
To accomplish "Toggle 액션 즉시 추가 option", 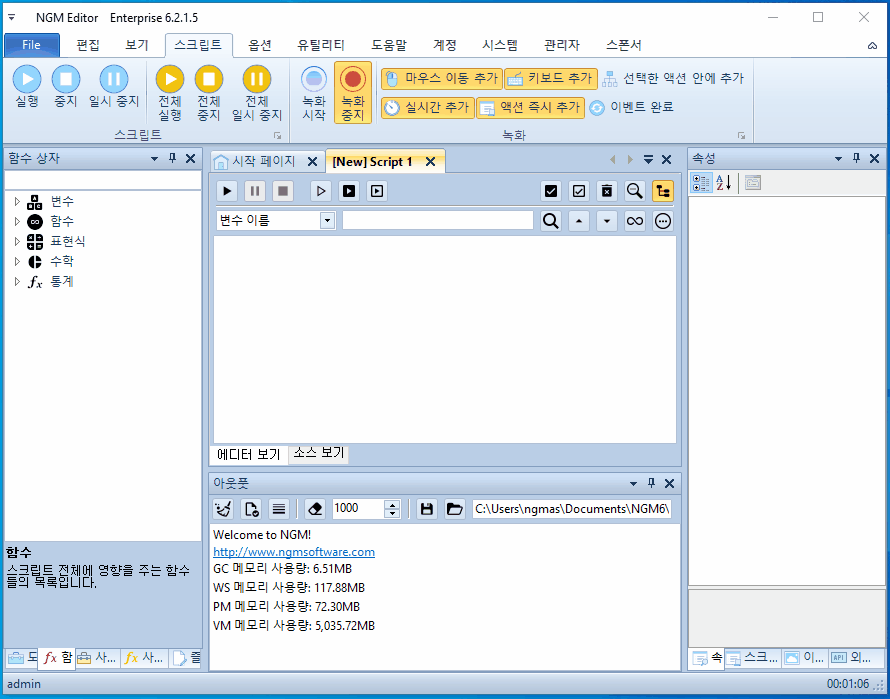I will 530,107.
